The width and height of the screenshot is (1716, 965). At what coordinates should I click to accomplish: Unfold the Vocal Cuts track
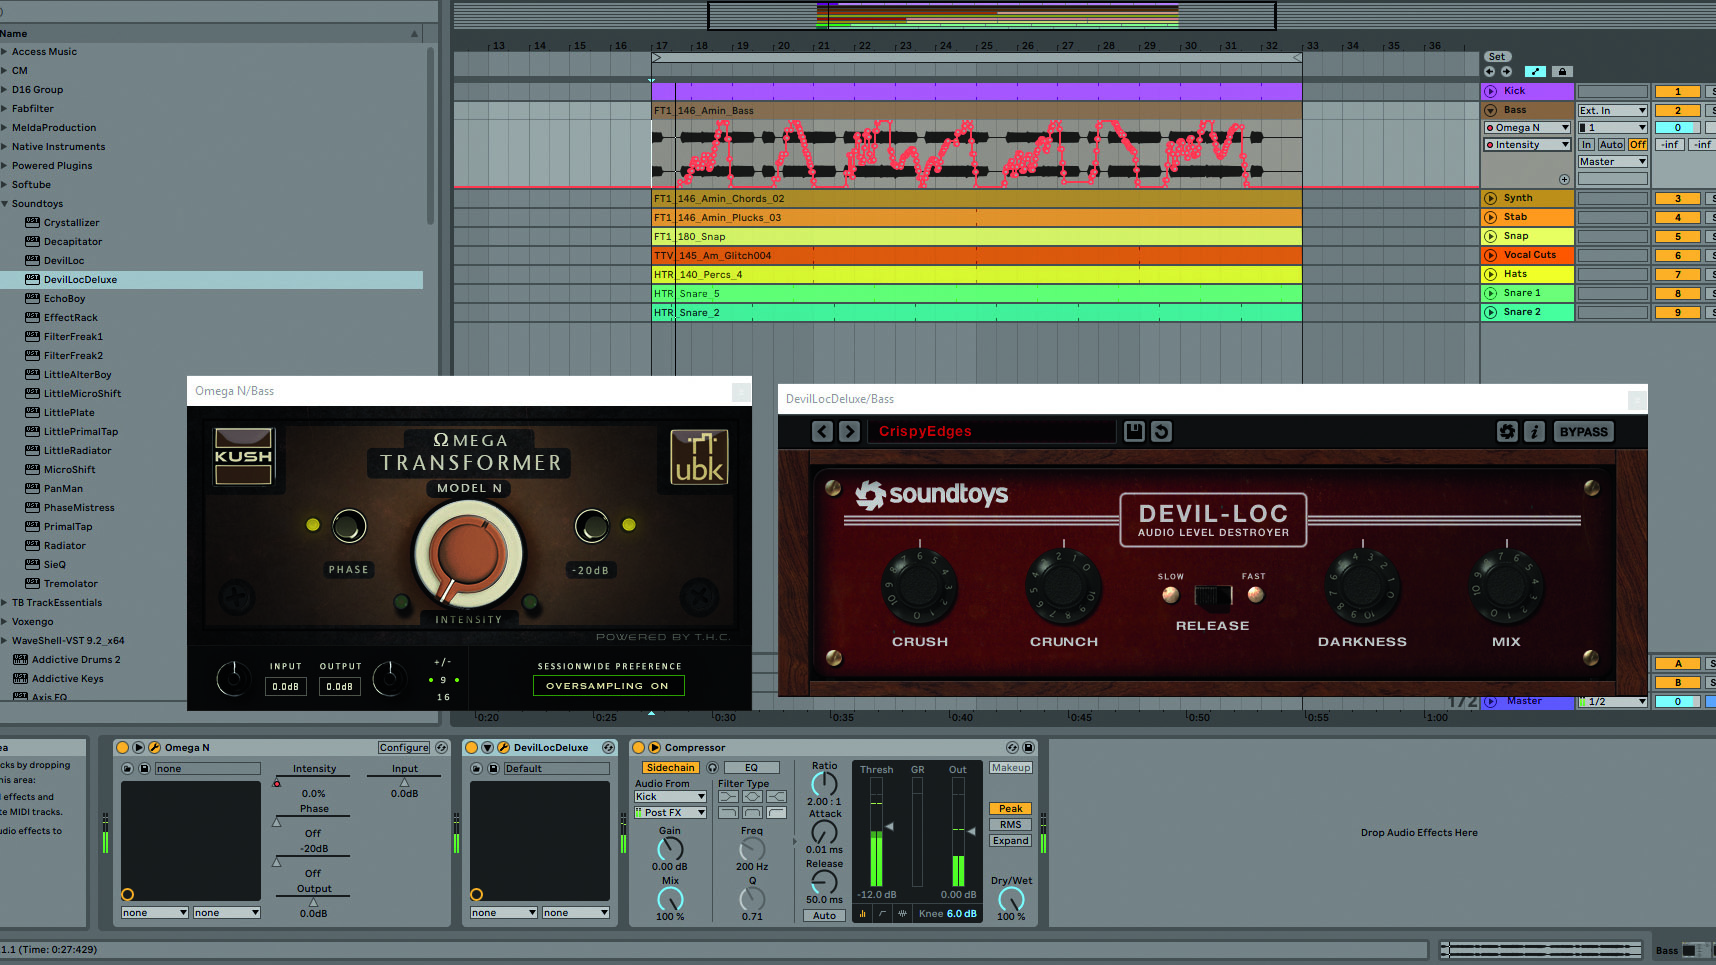(1491, 255)
